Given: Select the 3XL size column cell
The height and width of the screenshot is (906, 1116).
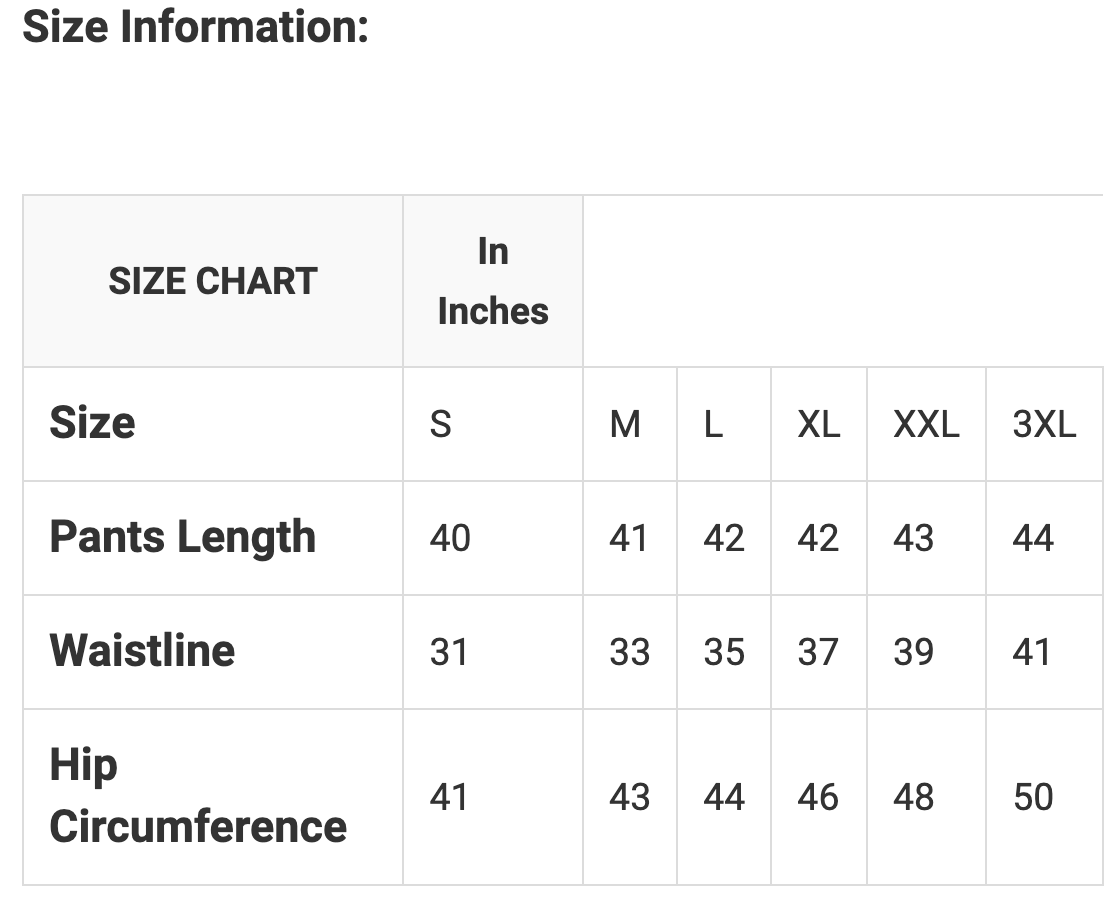Looking at the screenshot, I should coord(1044,425).
